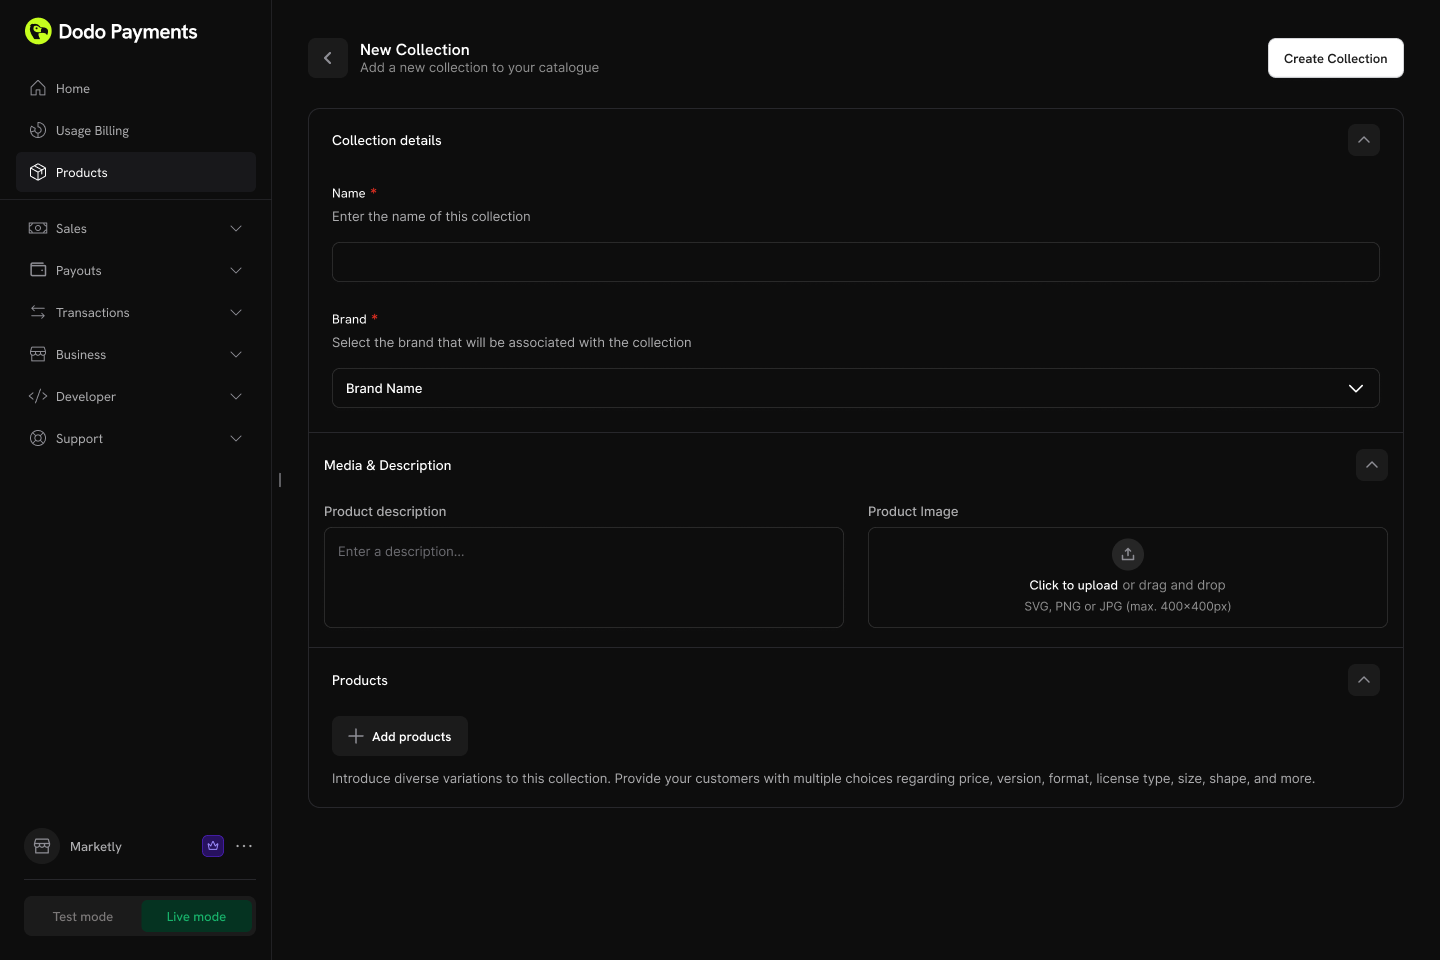Viewport: 1440px width, 960px height.
Task: Click the Marketly workspace avatar icon
Action: 42,846
